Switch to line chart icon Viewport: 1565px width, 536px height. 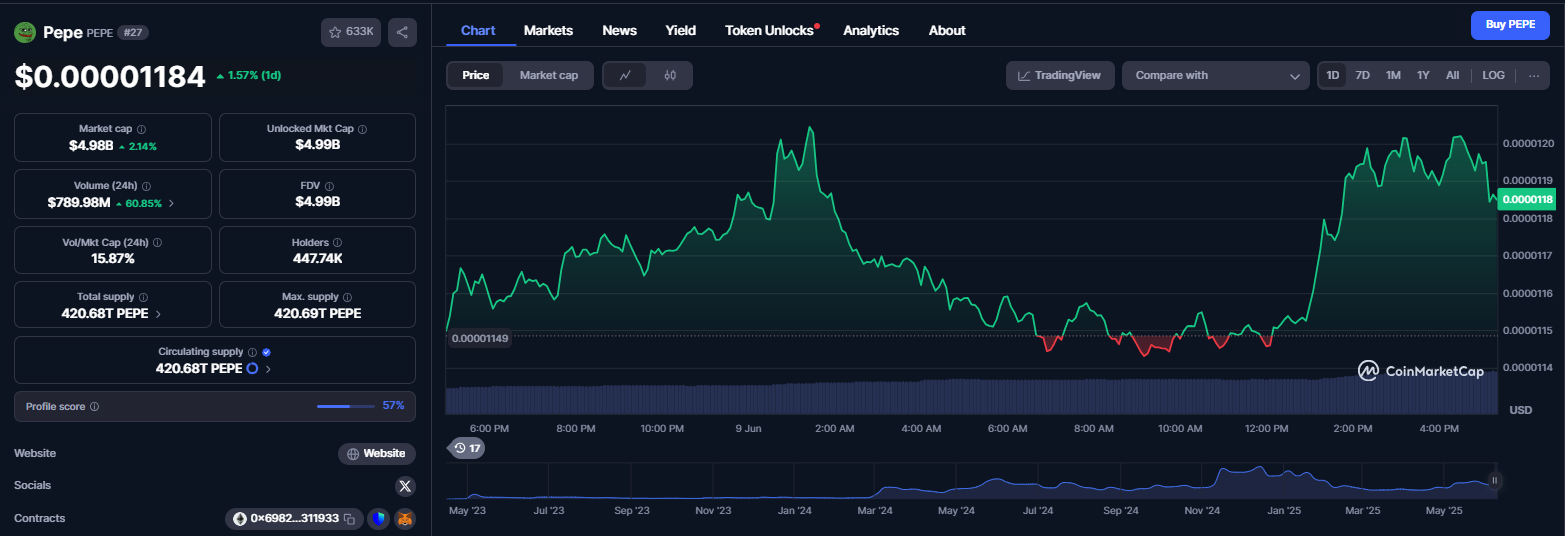coord(625,75)
